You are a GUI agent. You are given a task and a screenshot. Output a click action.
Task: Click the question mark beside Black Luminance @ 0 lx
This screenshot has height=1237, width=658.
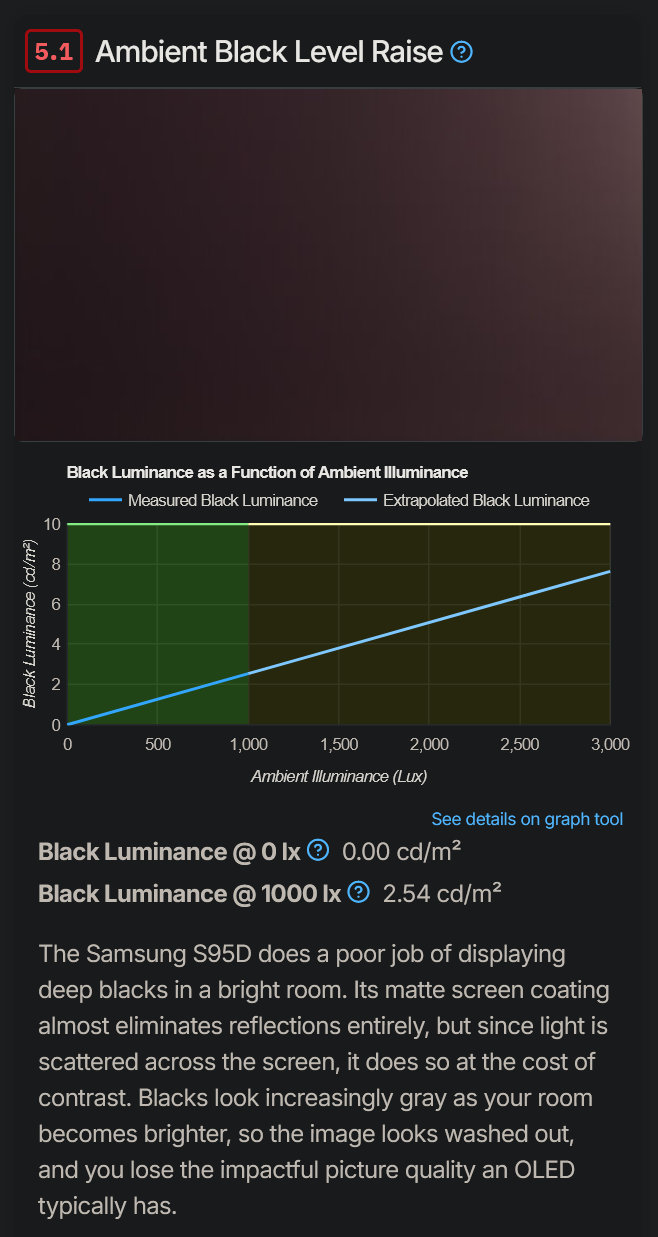pyautogui.click(x=317, y=851)
